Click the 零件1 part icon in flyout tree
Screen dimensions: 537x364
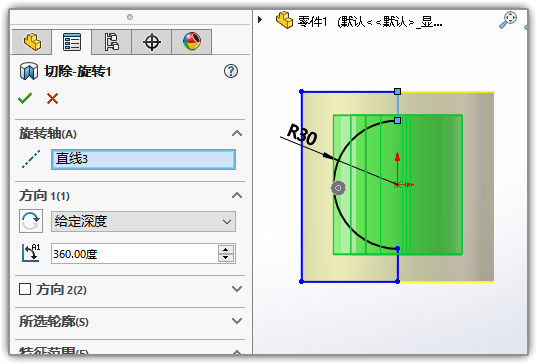285,20
